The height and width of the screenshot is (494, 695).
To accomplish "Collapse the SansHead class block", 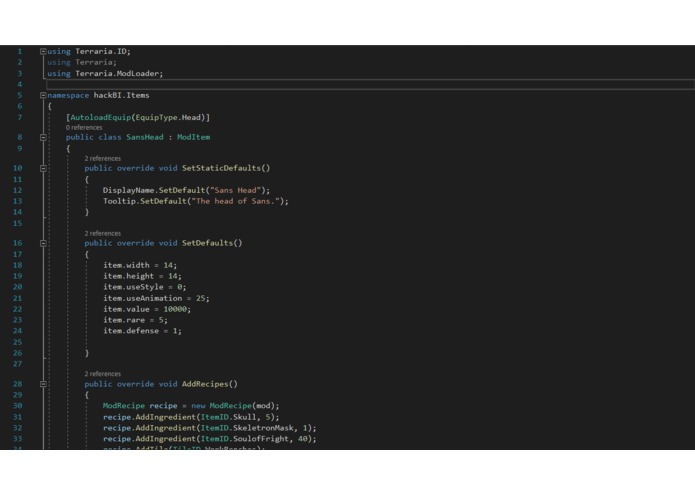I will click(x=43, y=137).
